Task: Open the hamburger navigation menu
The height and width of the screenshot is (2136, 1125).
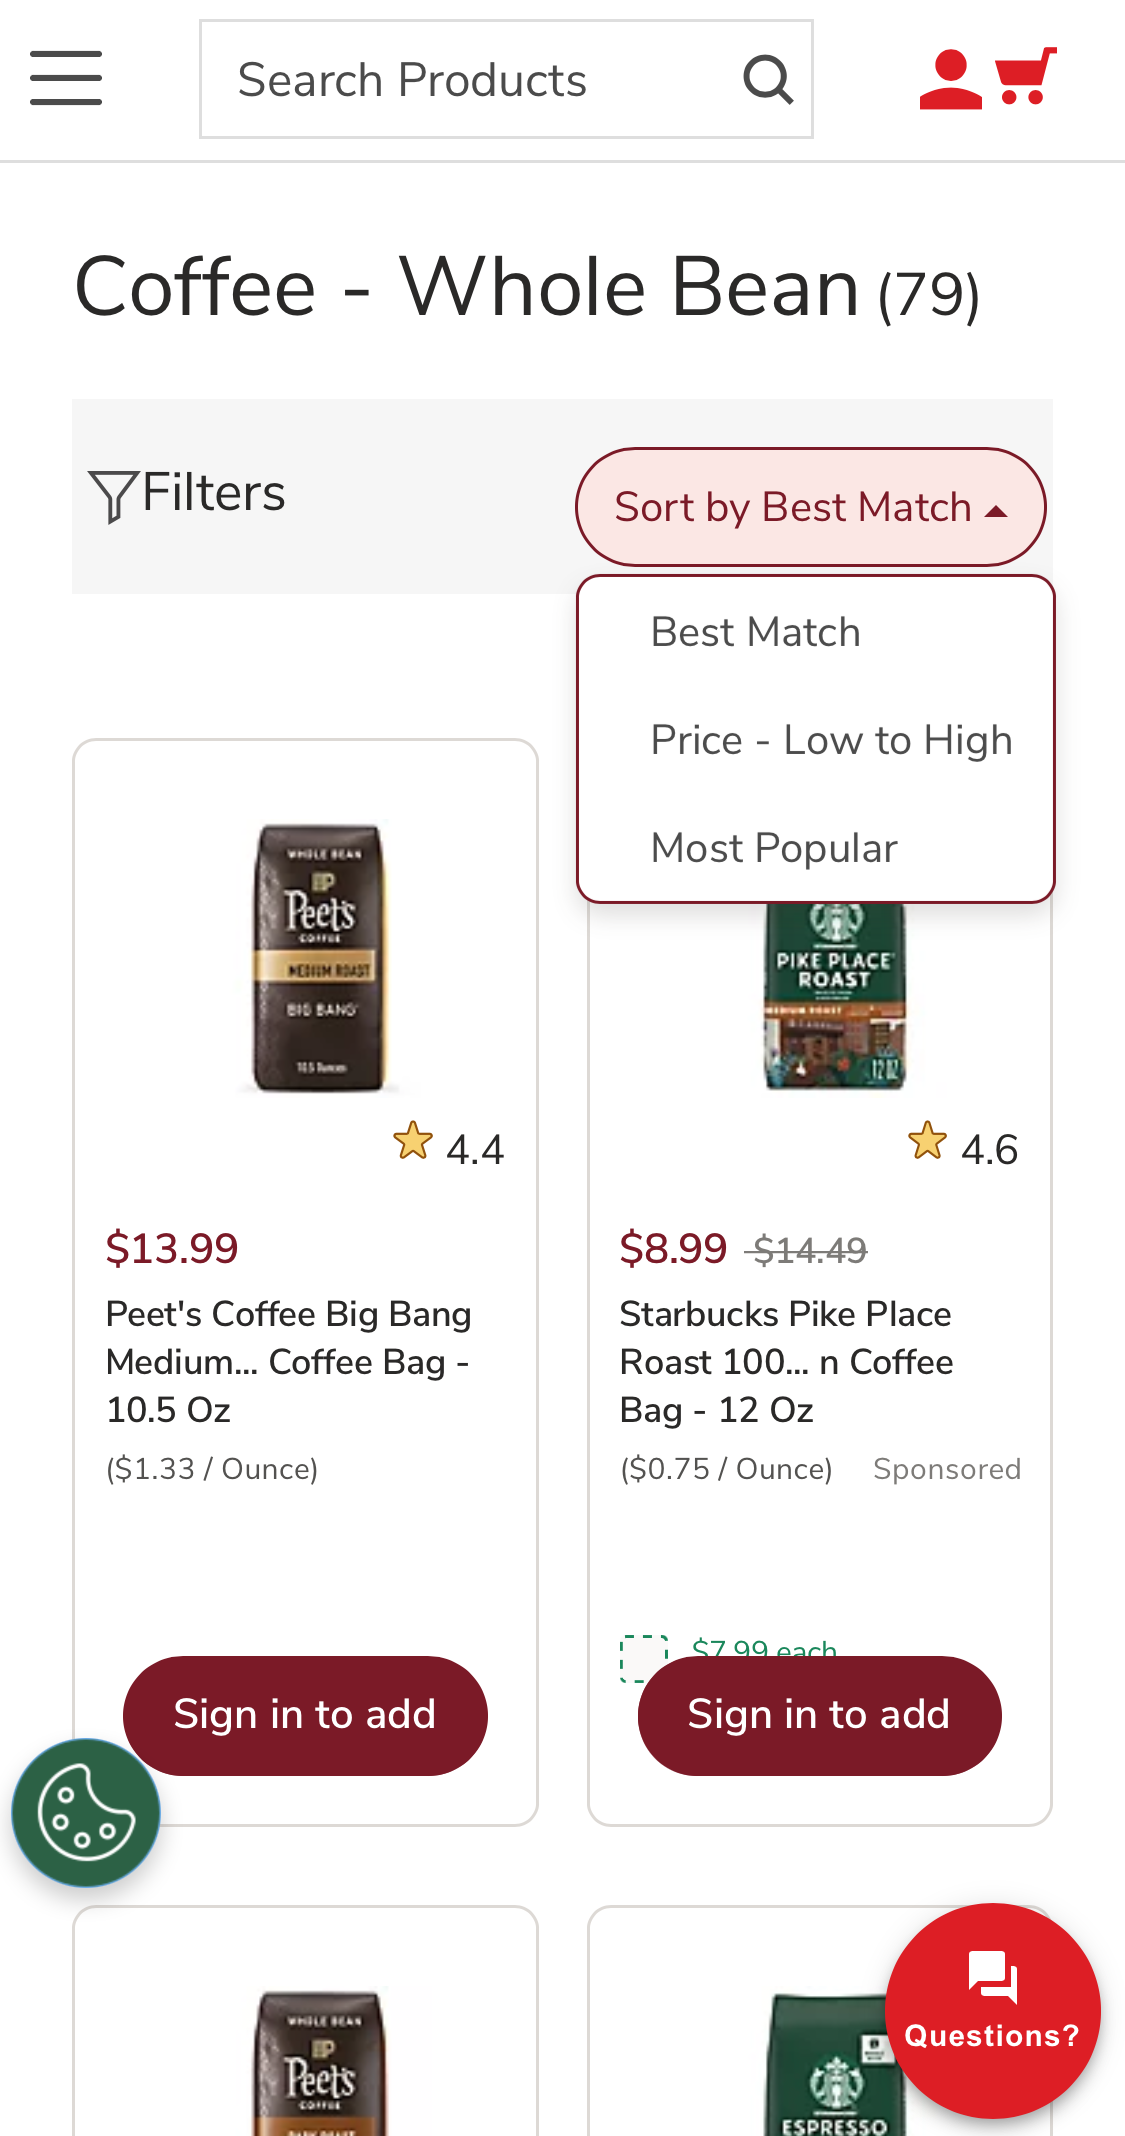Action: pos(66,78)
